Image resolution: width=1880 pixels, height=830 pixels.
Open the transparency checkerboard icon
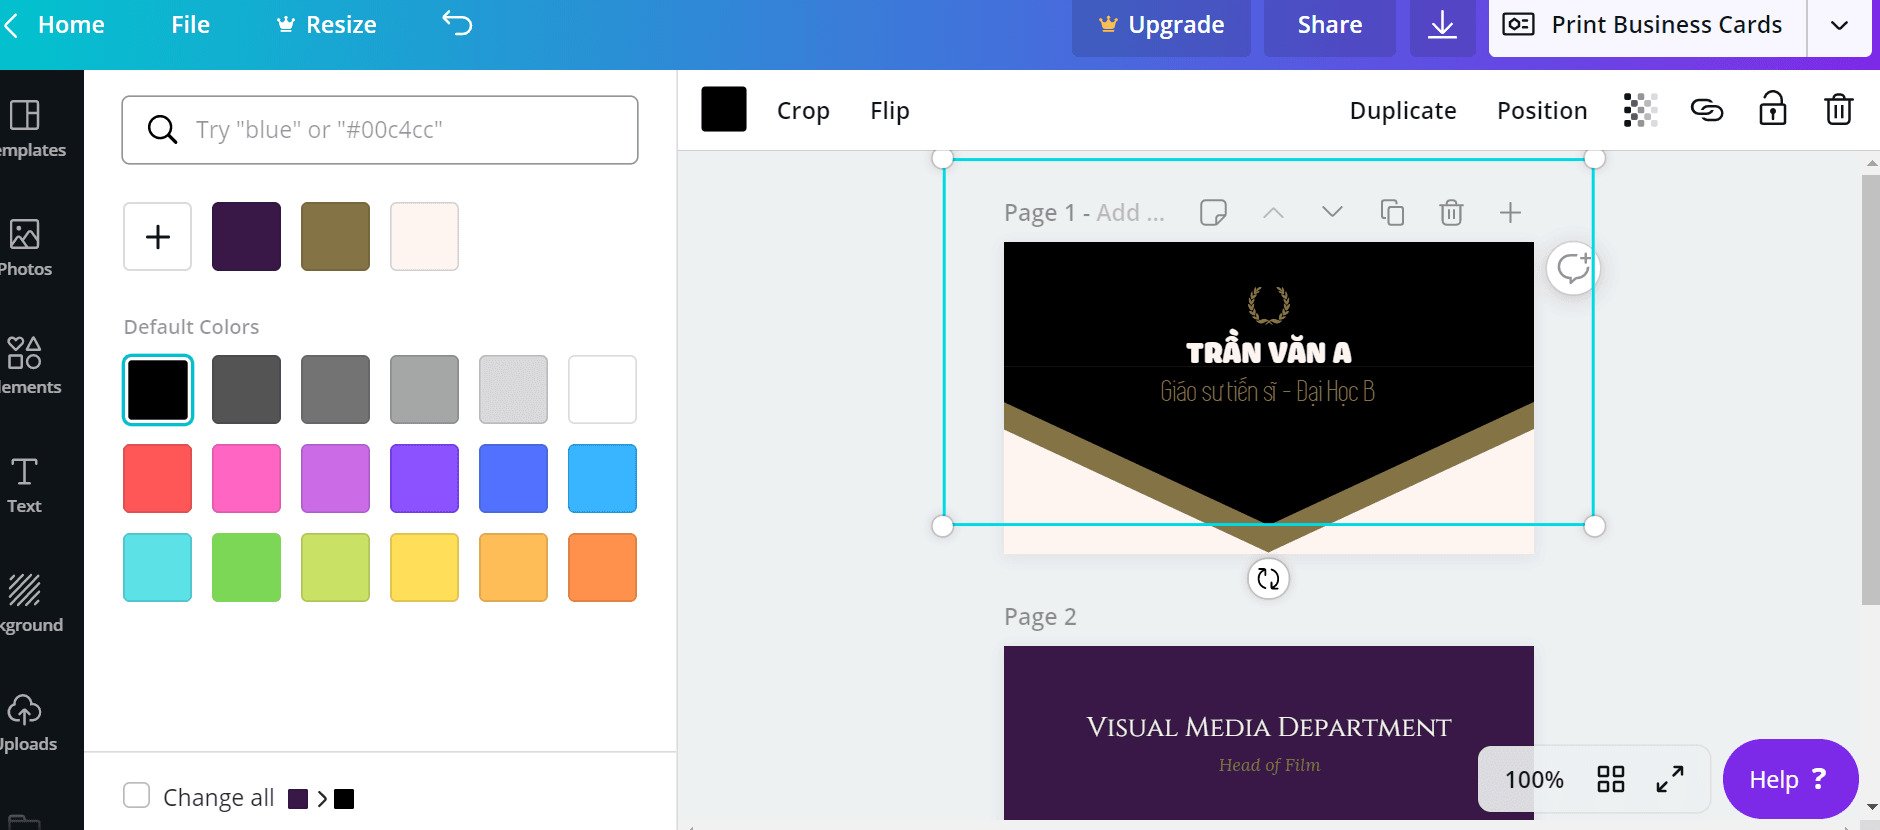coord(1640,110)
